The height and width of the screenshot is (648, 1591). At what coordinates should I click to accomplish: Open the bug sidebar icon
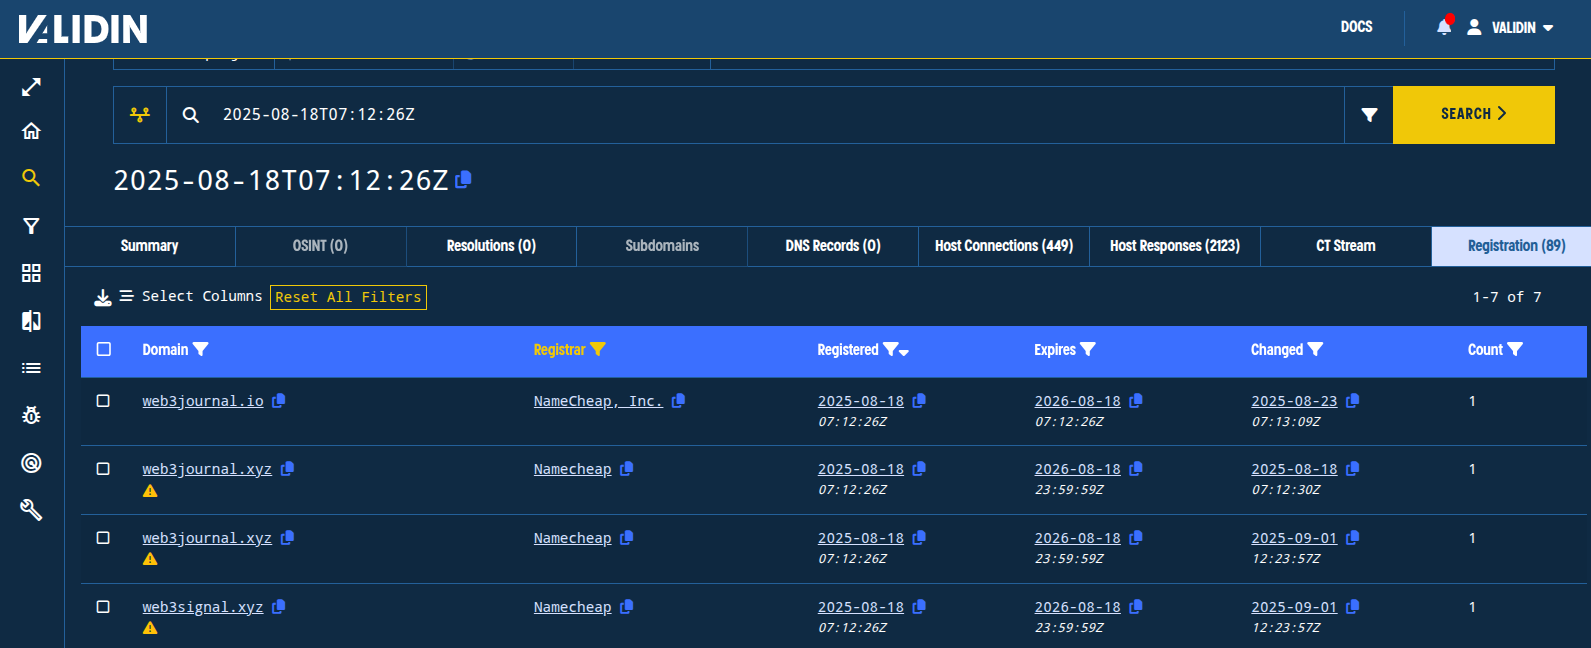tap(31, 415)
